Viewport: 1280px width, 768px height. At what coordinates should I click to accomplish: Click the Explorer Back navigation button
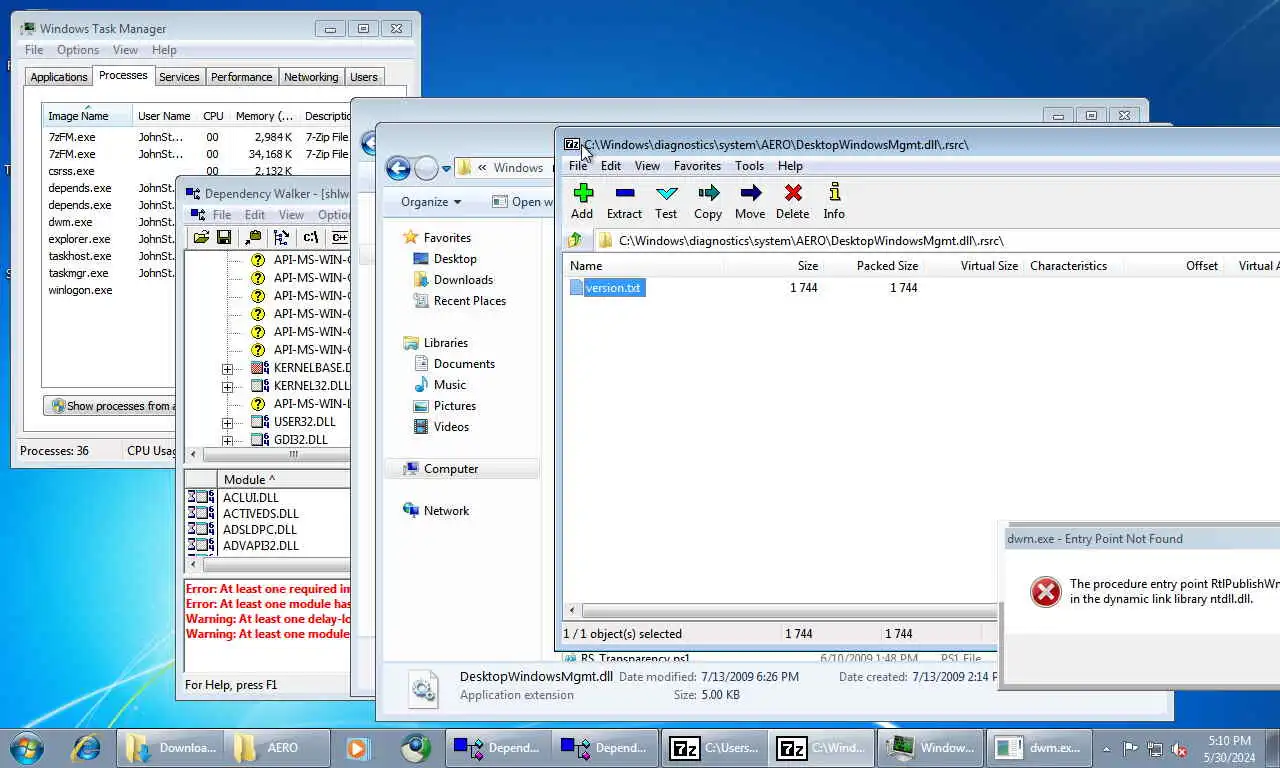click(x=398, y=168)
